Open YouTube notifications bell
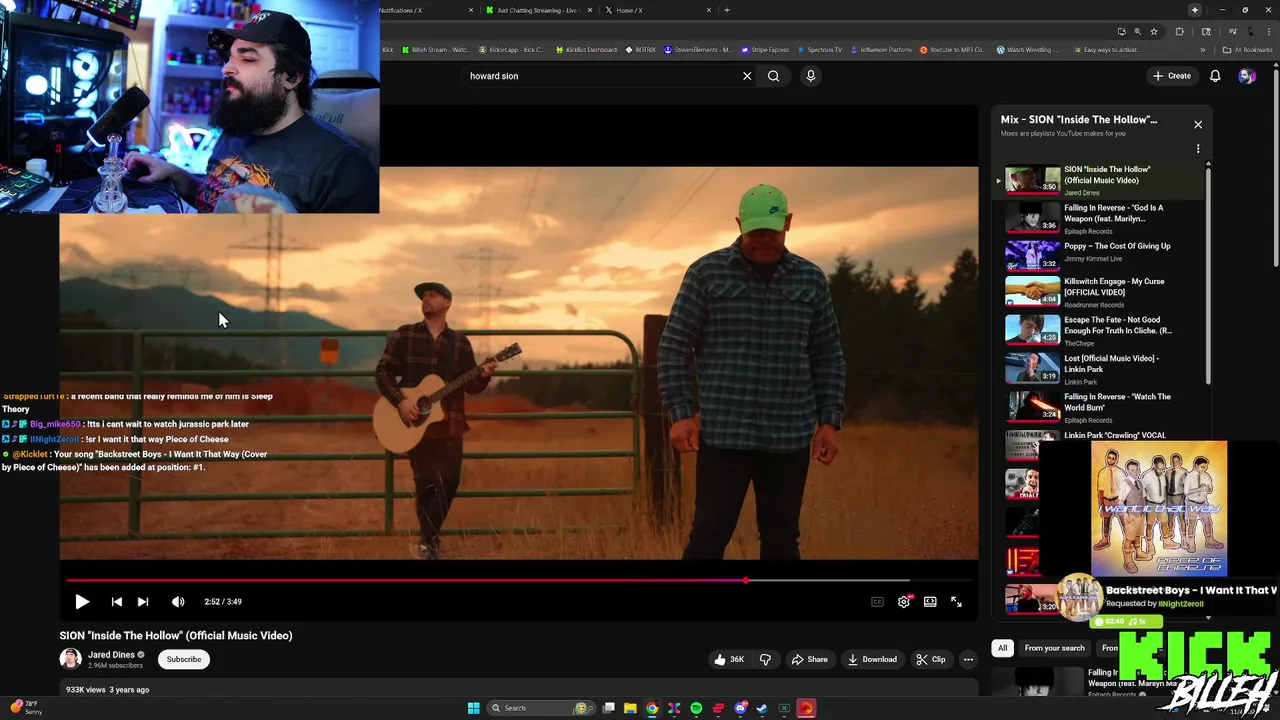The width and height of the screenshot is (1280, 720). [1215, 76]
